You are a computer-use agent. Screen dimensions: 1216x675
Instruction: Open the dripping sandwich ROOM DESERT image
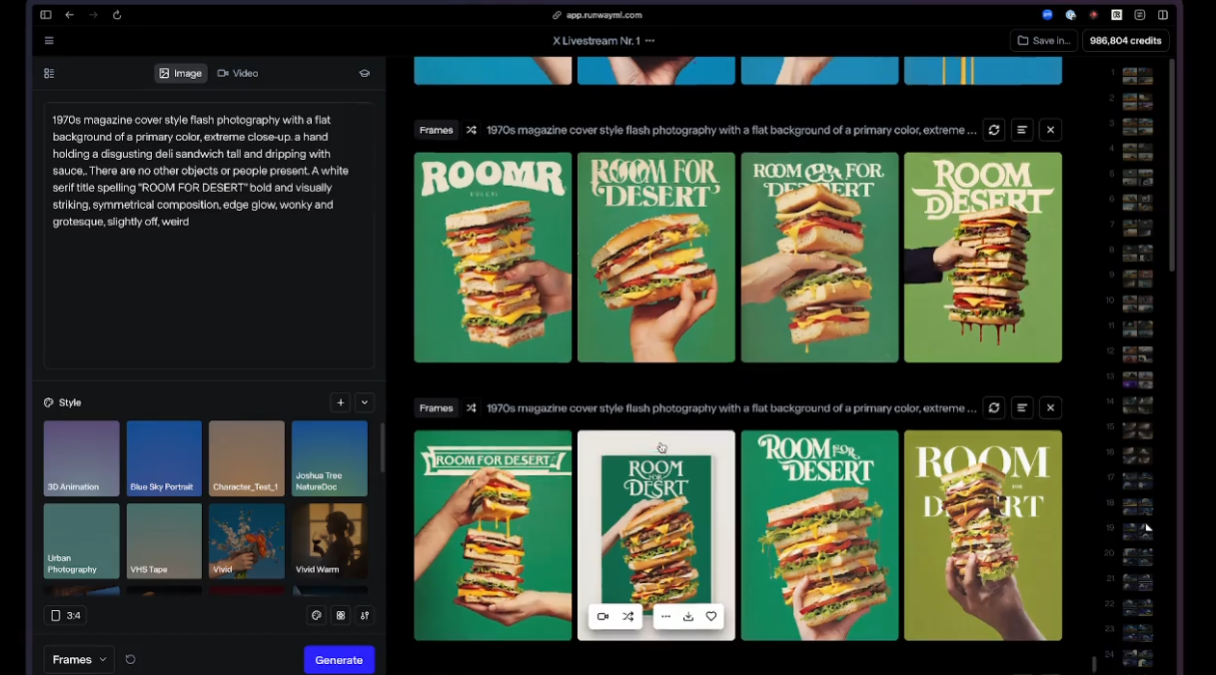(x=983, y=257)
